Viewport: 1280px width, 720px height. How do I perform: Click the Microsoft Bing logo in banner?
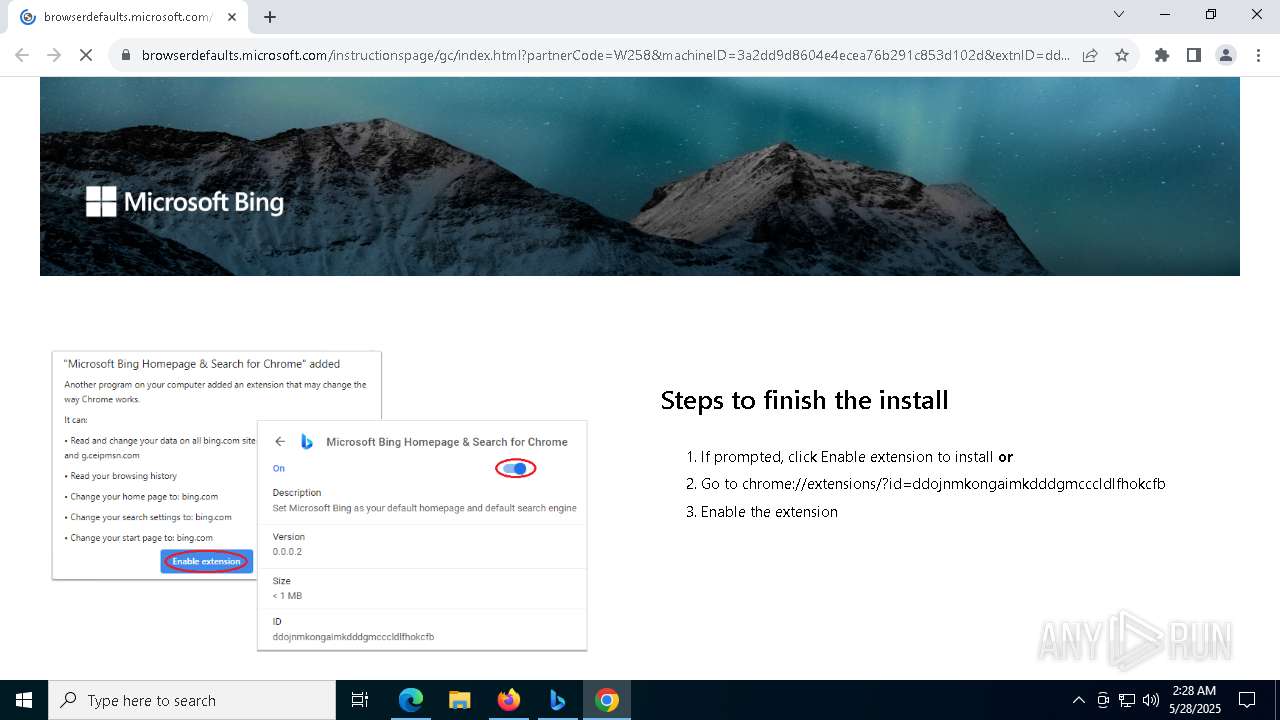tap(185, 202)
